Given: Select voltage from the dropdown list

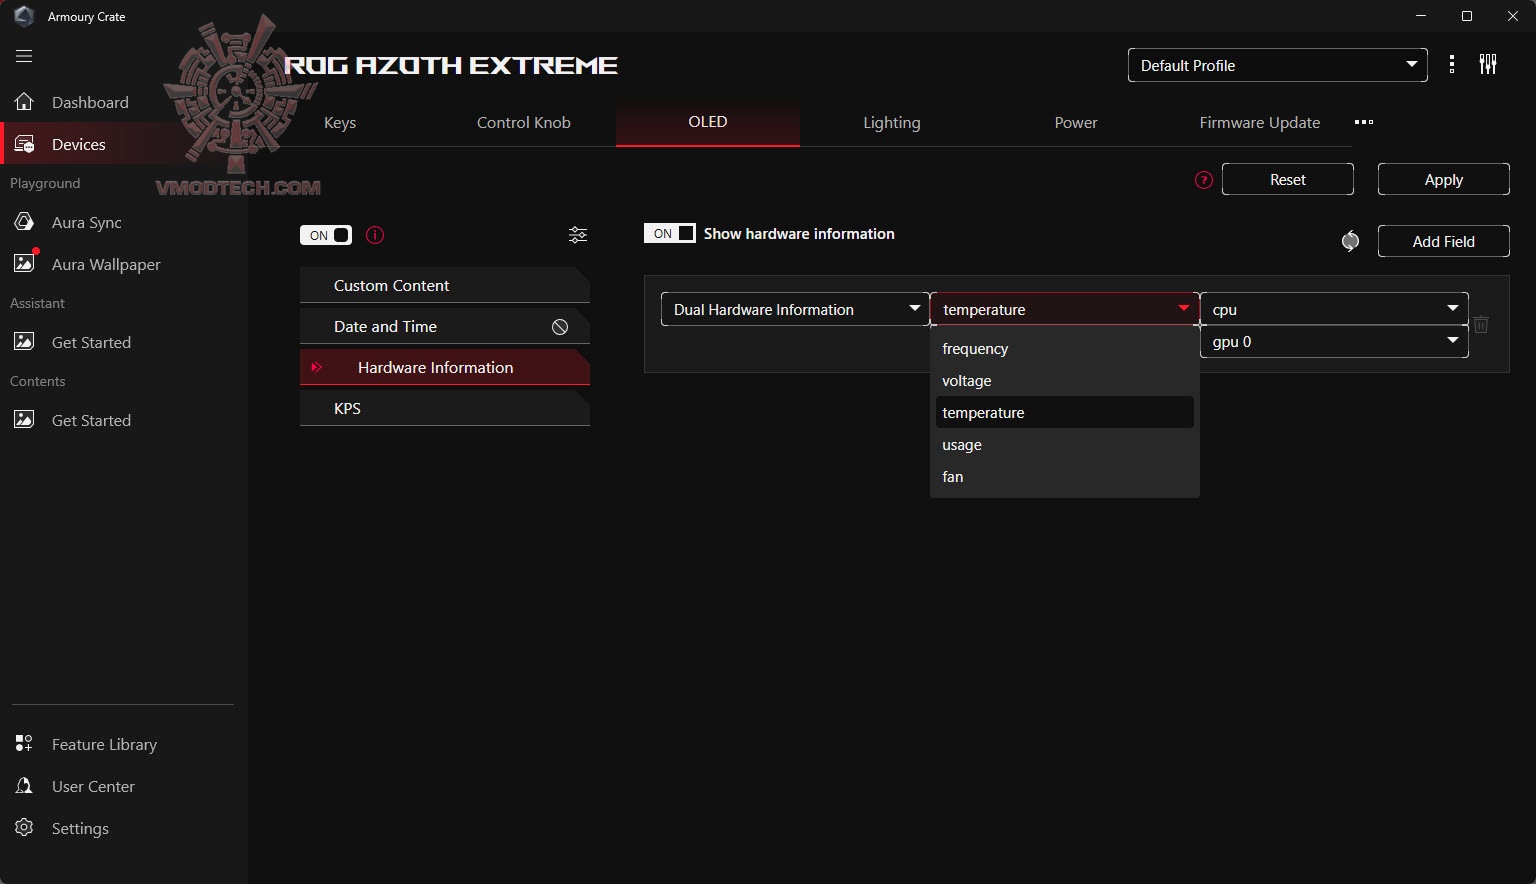Looking at the screenshot, I should [1065, 381].
